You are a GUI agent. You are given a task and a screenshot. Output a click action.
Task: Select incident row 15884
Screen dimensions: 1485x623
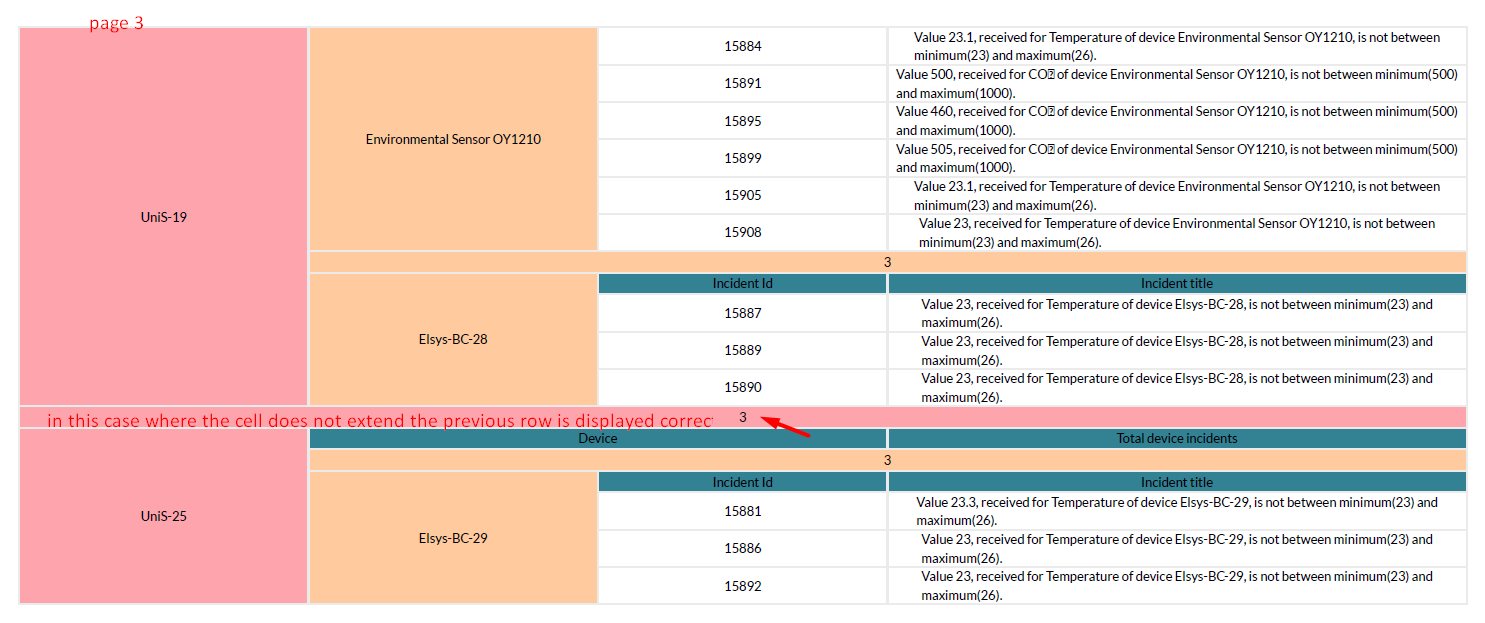(x=742, y=45)
